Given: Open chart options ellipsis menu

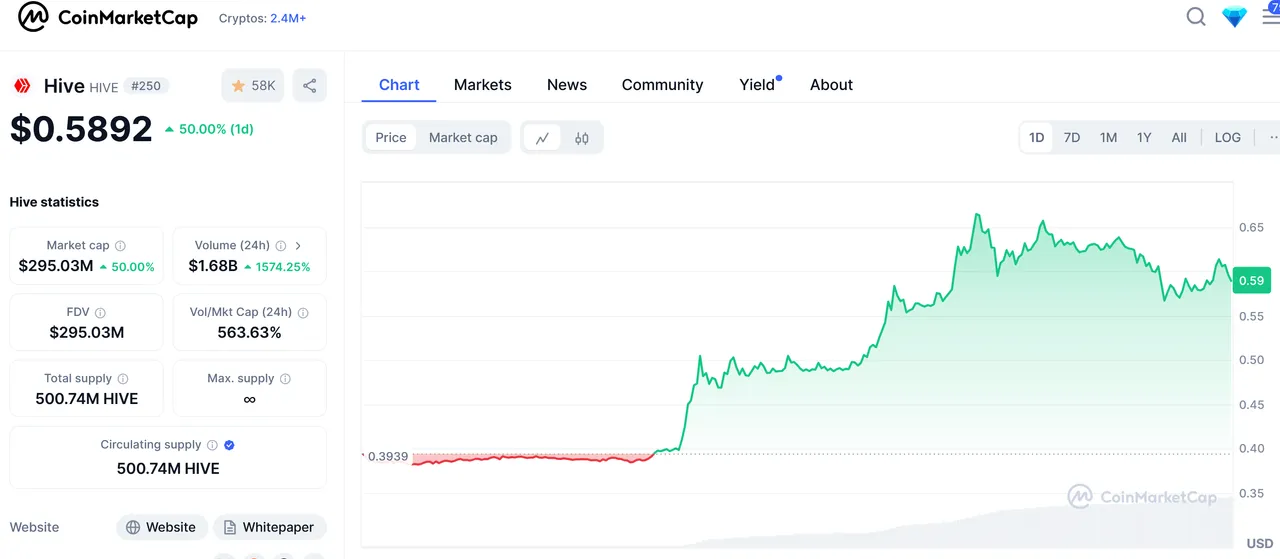Looking at the screenshot, I should click(x=1273, y=138).
